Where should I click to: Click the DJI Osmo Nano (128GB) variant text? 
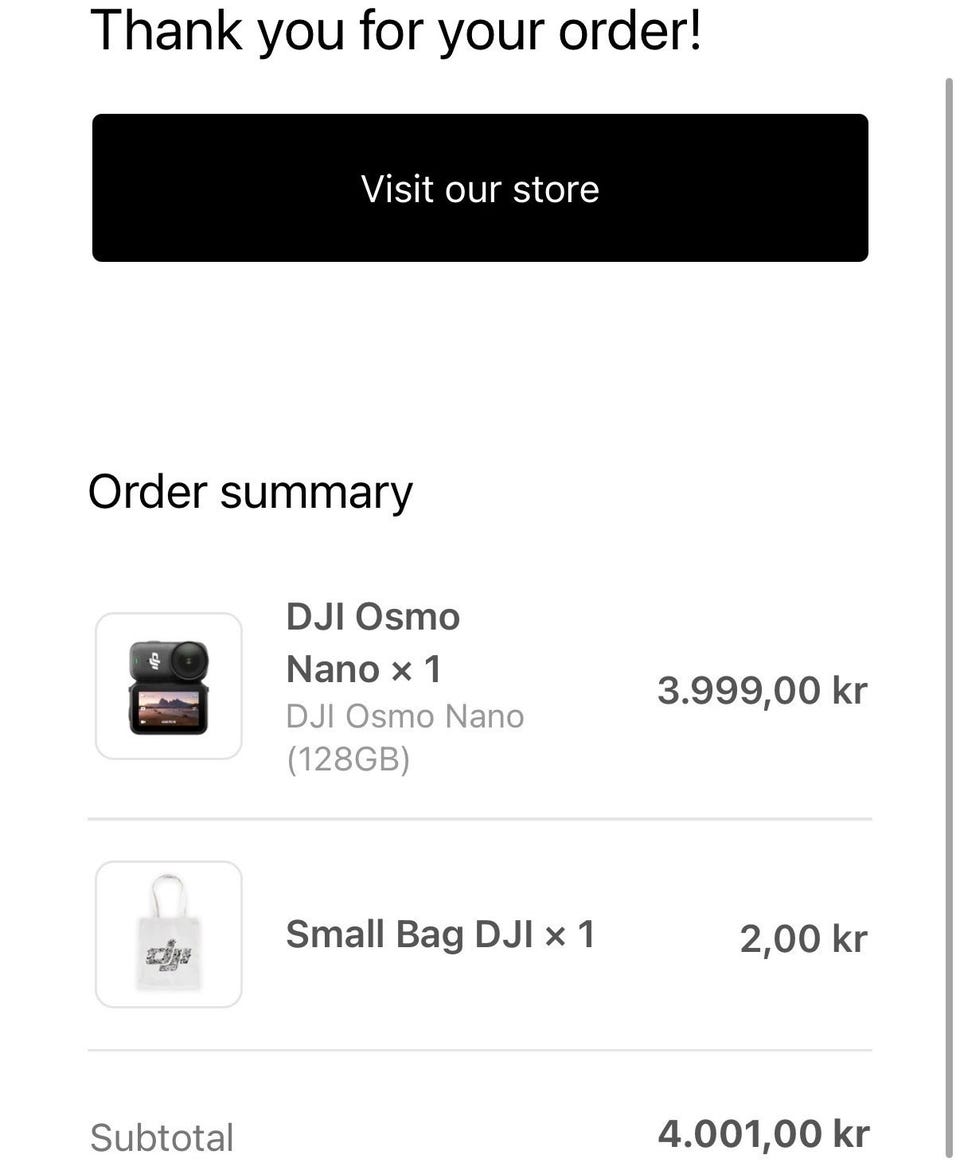tap(405, 737)
